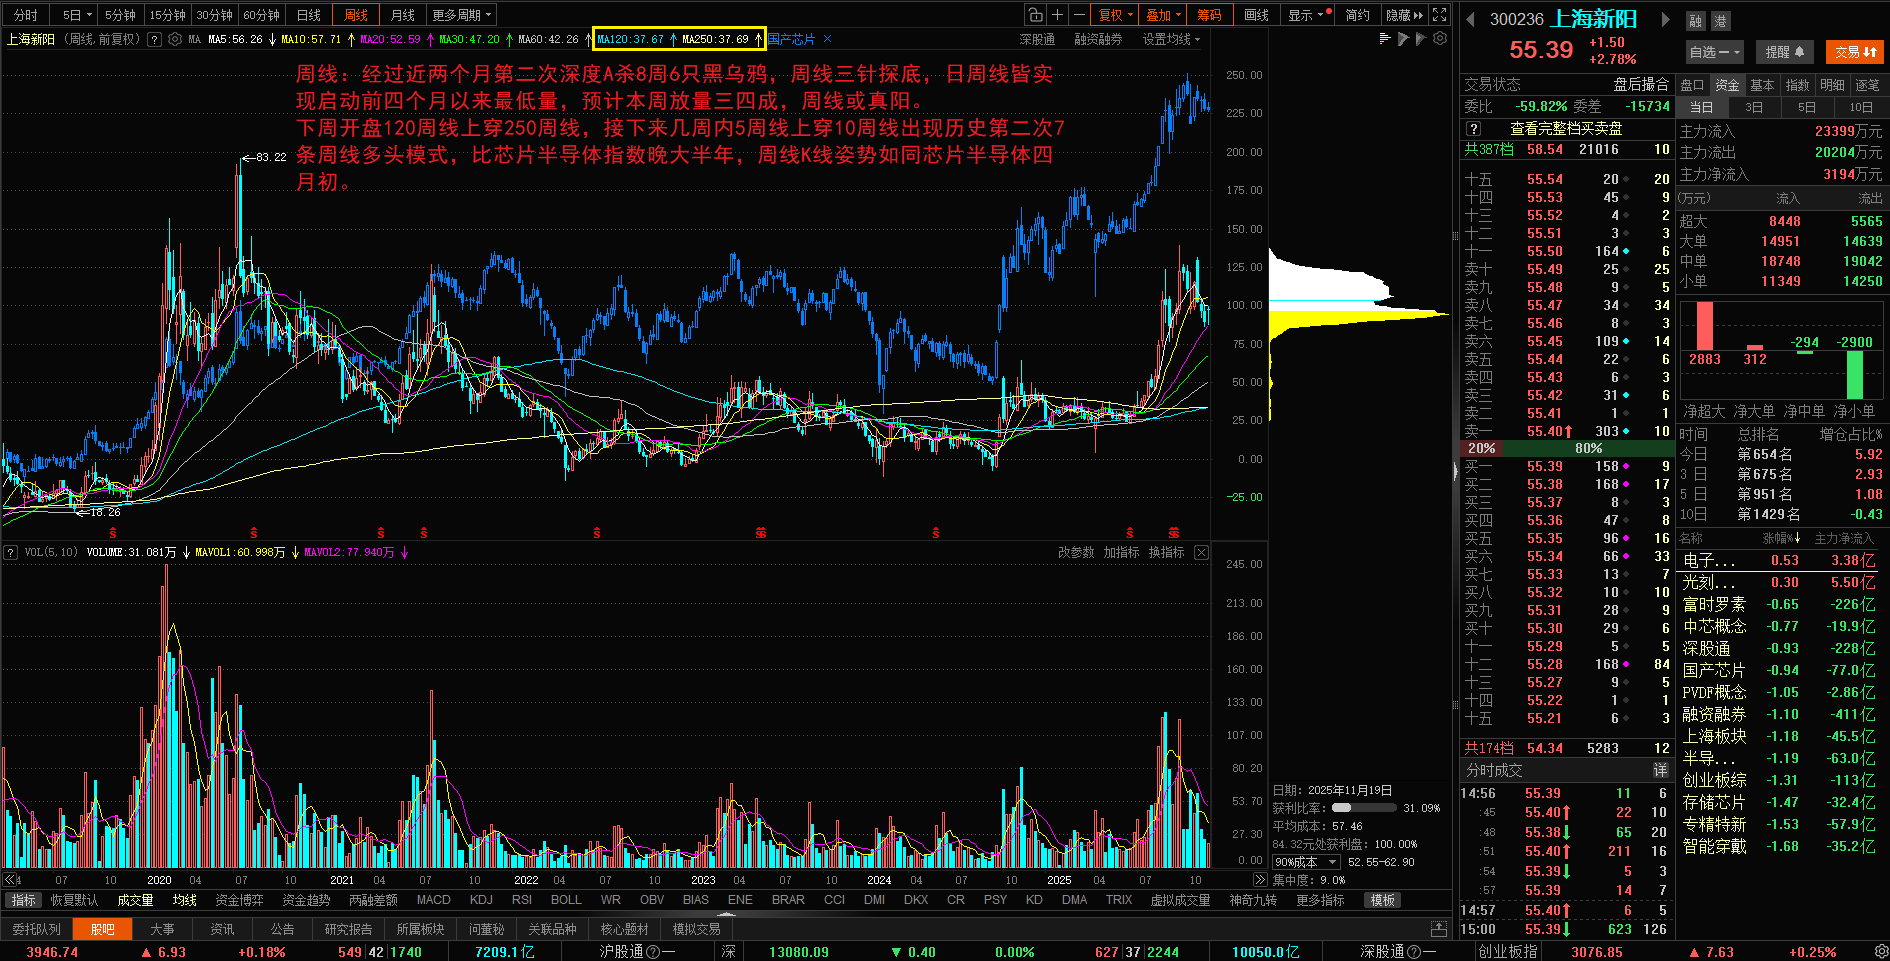The image size is (1890, 961).
Task: Click the 国产芯片 sector row in the list
Action: coord(1780,670)
